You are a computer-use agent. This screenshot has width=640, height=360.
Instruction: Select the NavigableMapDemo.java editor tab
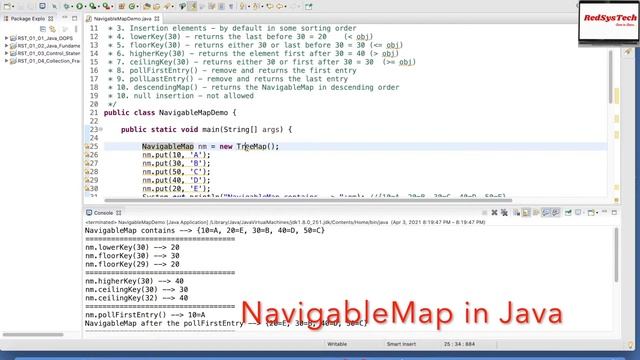pyautogui.click(x=122, y=19)
